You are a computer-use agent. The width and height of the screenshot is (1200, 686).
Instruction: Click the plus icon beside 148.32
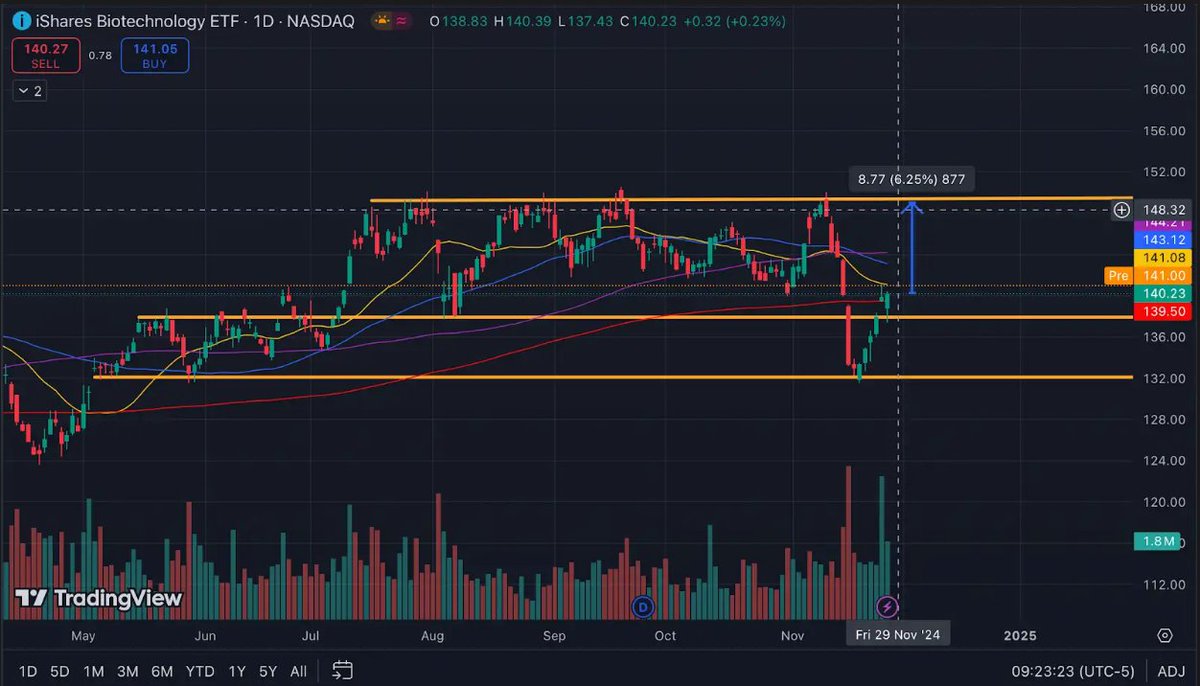click(x=1122, y=210)
